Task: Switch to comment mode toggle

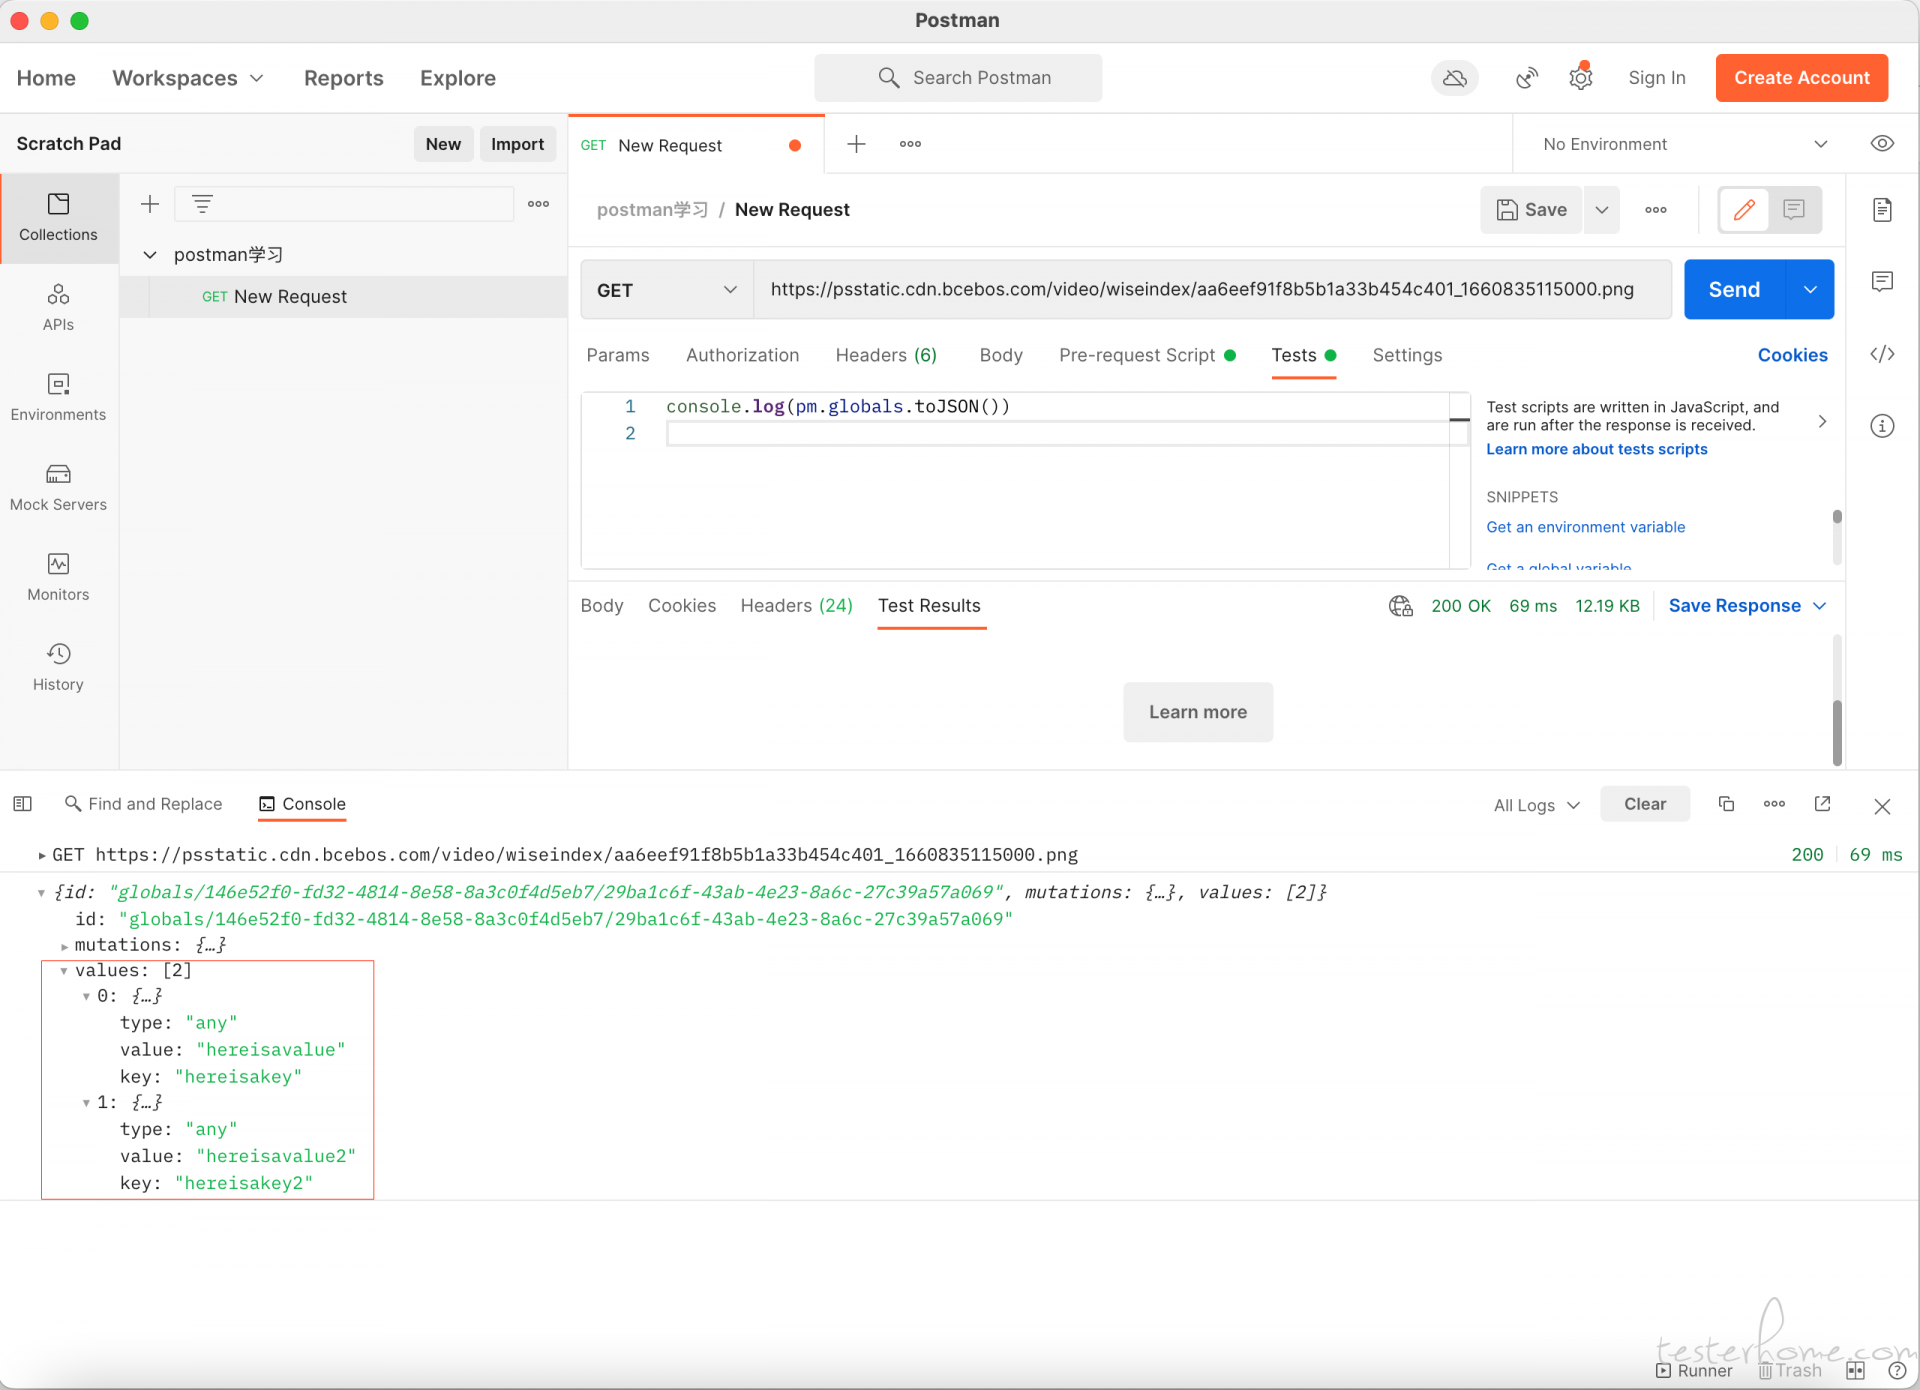Action: [x=1794, y=210]
